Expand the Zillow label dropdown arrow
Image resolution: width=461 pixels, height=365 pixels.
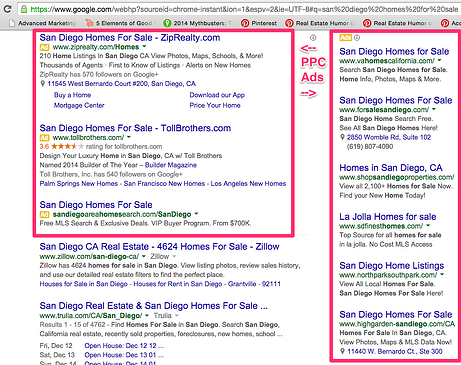(174, 256)
